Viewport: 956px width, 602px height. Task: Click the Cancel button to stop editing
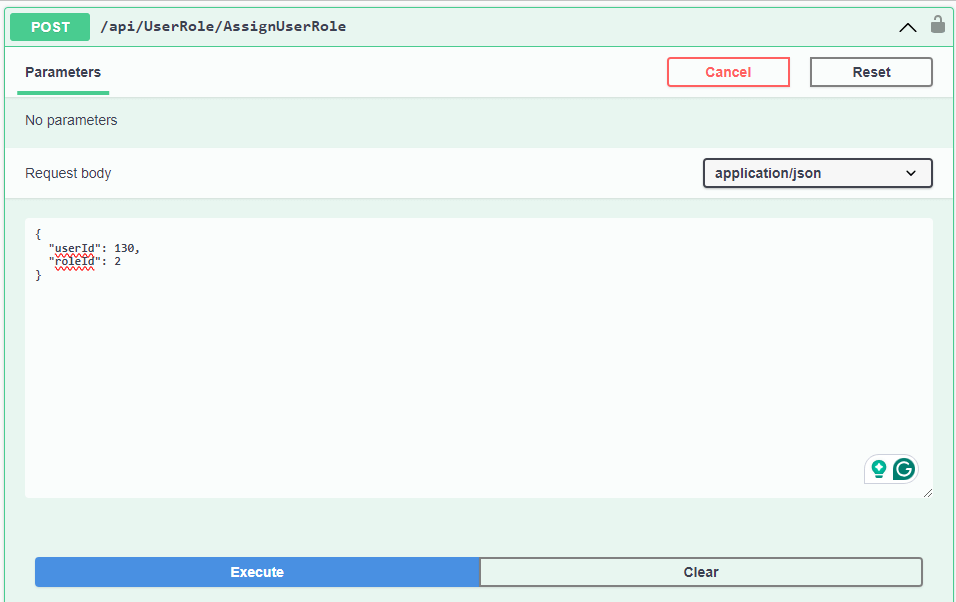click(x=728, y=72)
